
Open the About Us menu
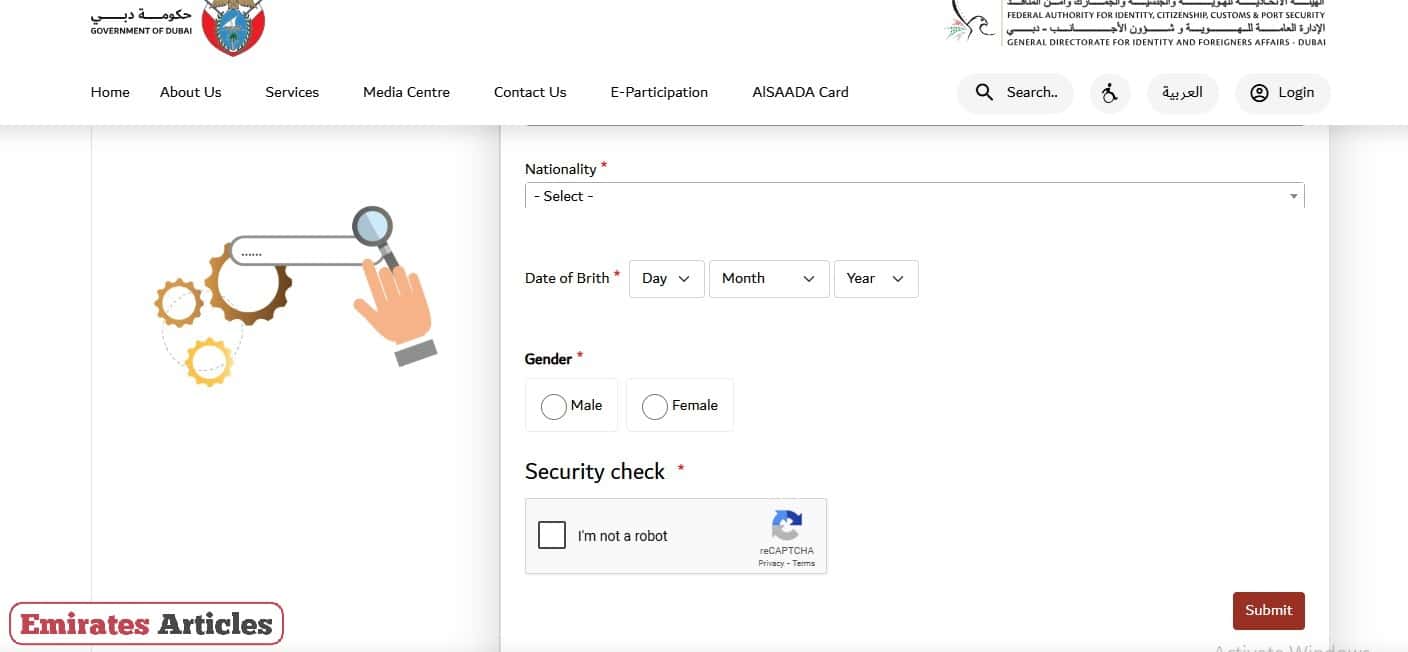190,92
